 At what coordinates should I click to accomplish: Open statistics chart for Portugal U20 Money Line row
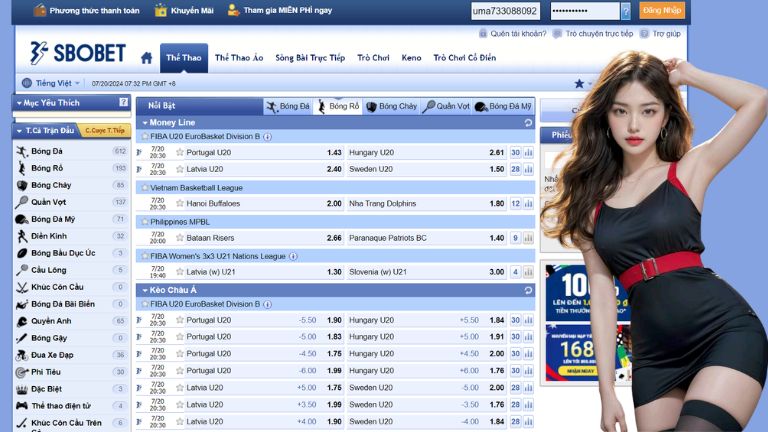[x=528, y=153]
